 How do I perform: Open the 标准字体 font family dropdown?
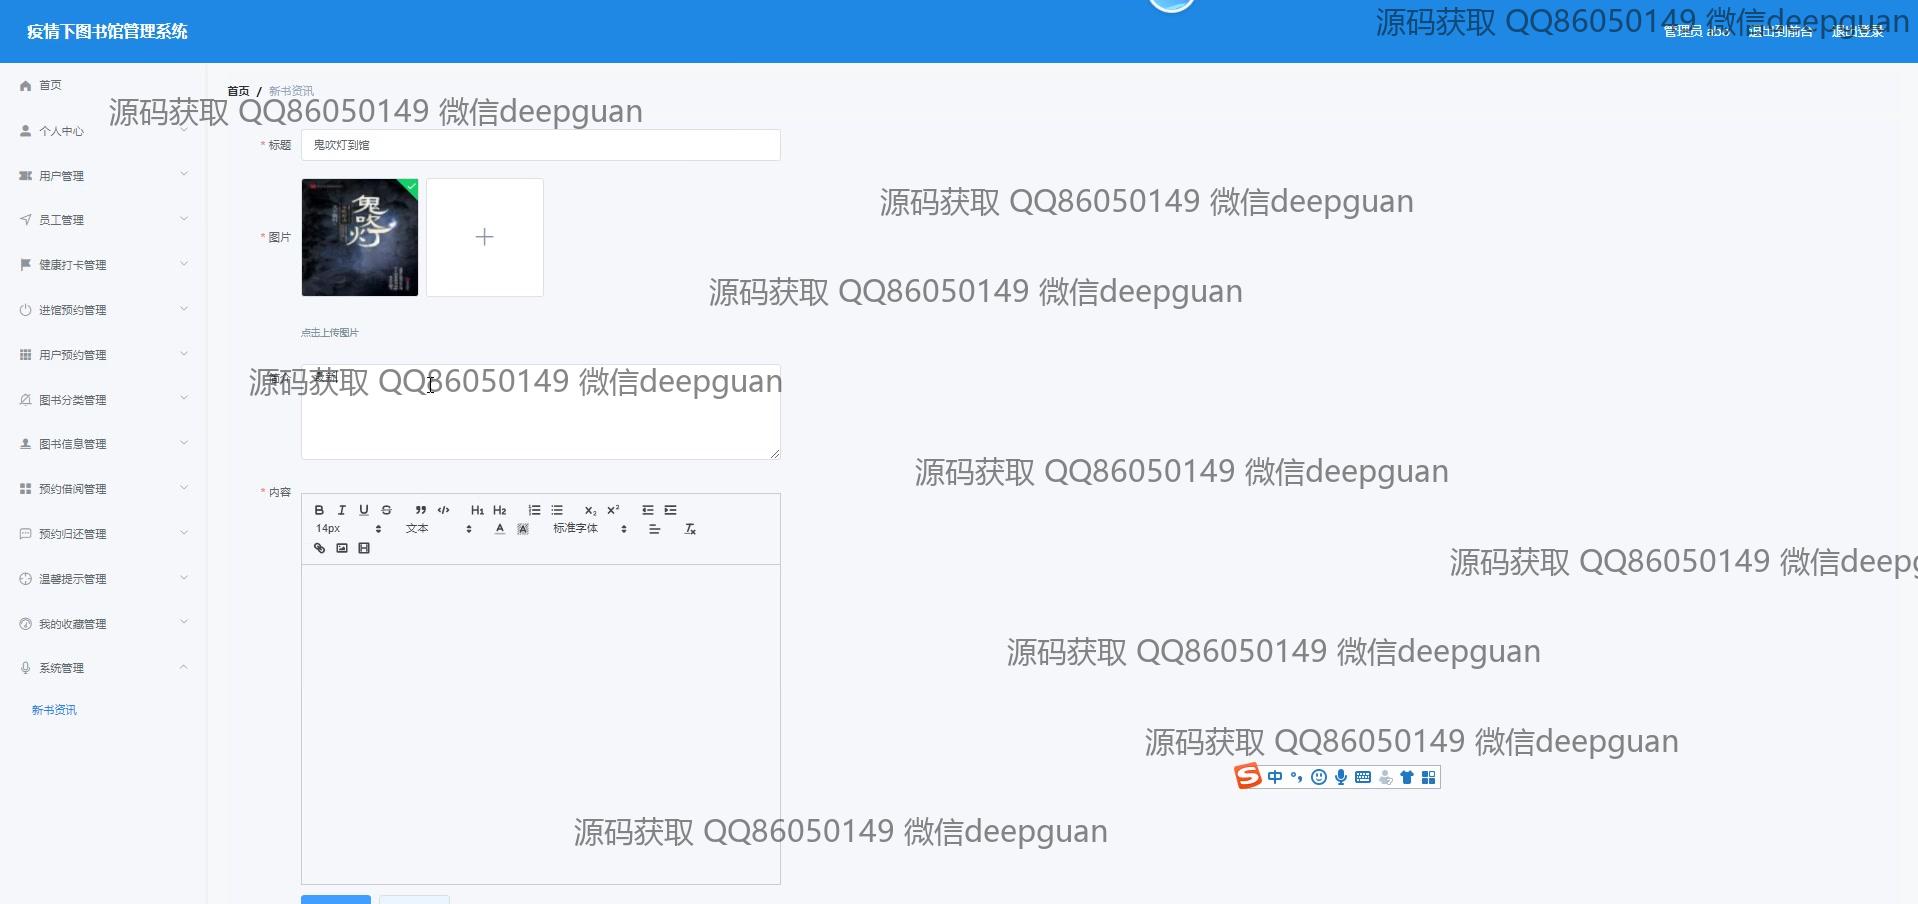coord(590,529)
